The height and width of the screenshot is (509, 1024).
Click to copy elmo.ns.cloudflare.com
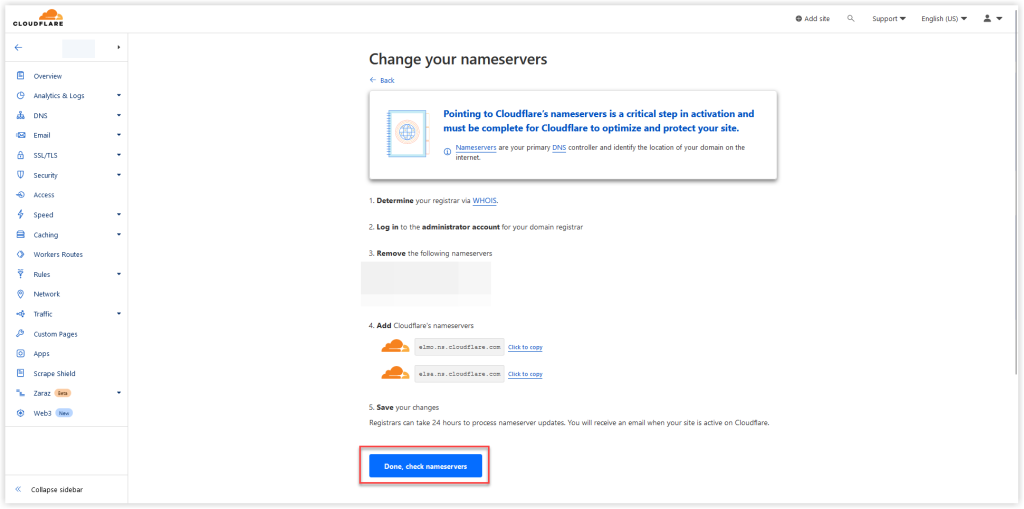tap(525, 347)
